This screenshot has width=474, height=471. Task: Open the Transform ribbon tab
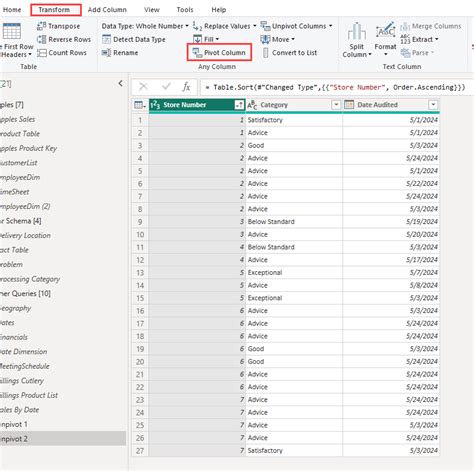[54, 10]
